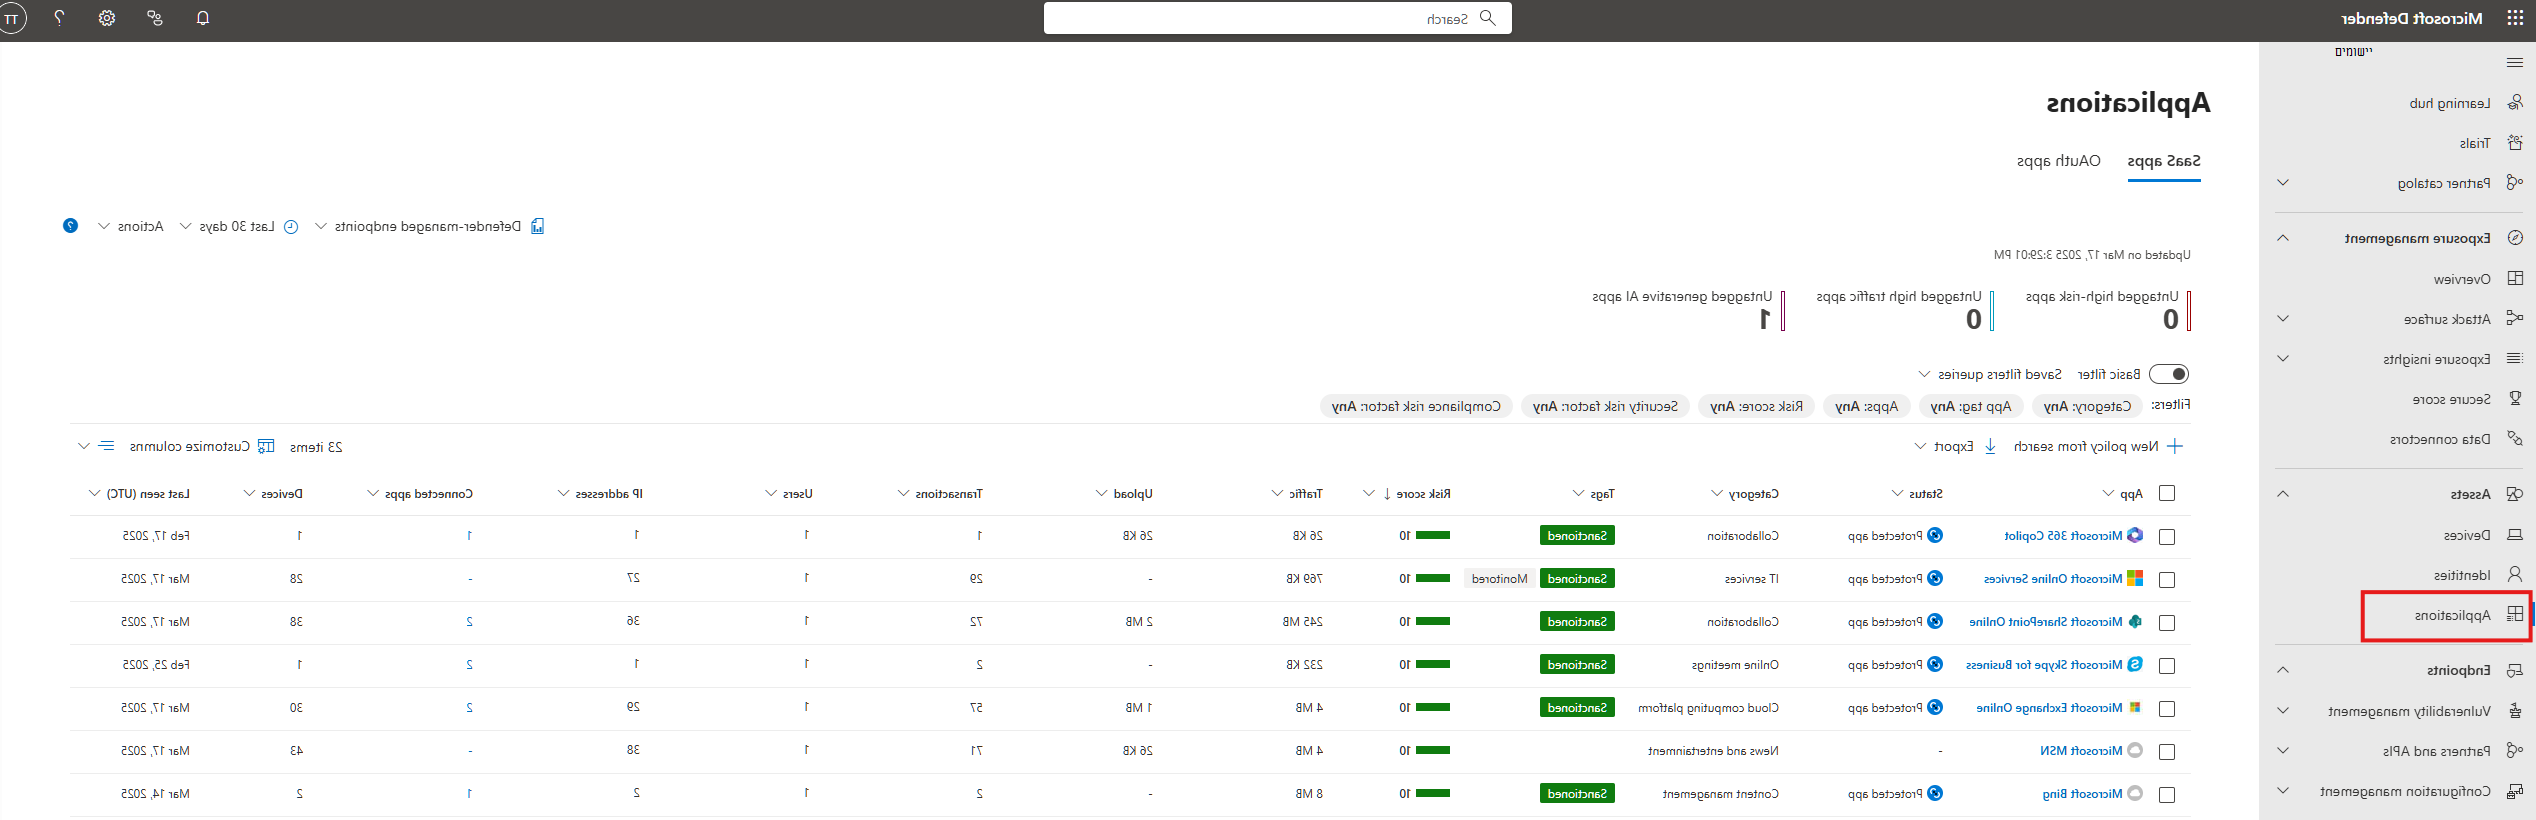Image resolution: width=2536 pixels, height=820 pixels.
Task: Expand Vulnerability management in sidebar
Action: (x=2283, y=711)
